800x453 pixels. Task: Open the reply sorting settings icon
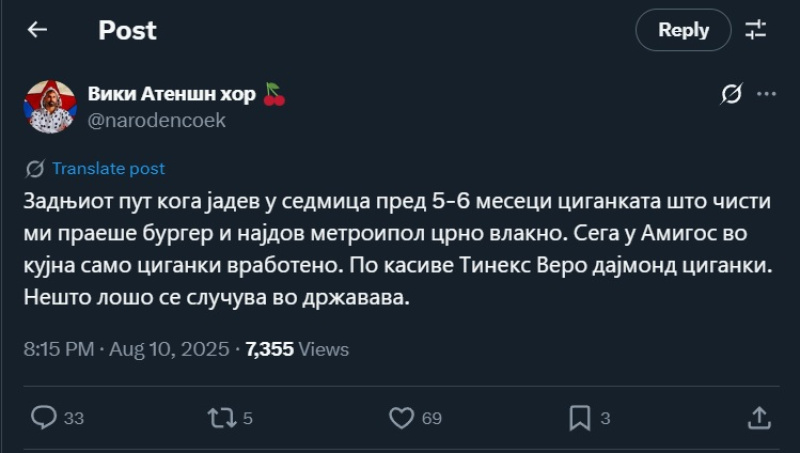(759, 30)
